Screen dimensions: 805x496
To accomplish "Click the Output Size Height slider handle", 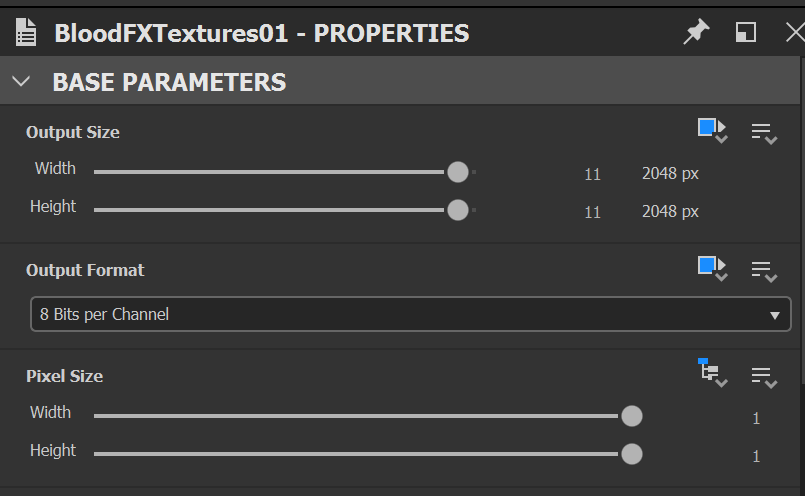I will 458,210.
